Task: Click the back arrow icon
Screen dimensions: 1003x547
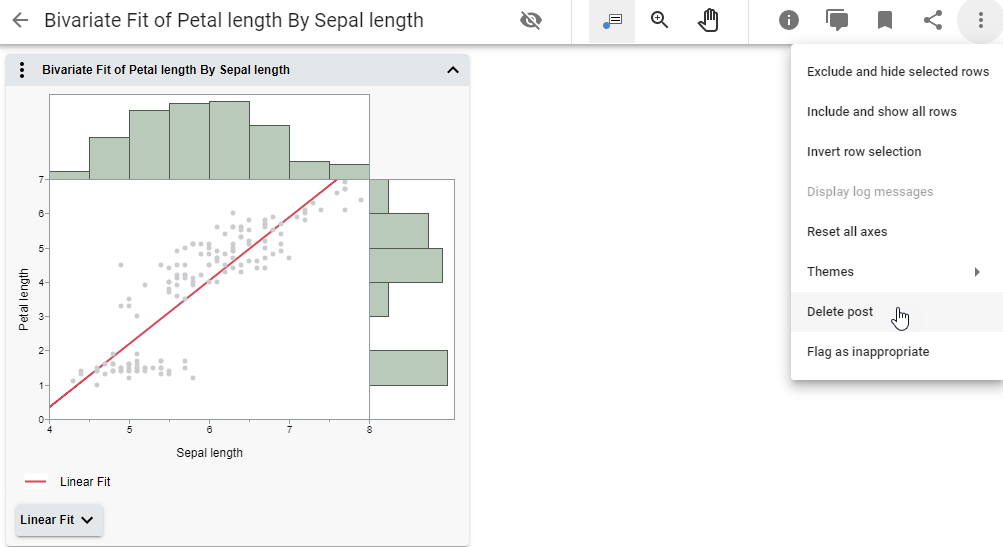Action: point(20,21)
